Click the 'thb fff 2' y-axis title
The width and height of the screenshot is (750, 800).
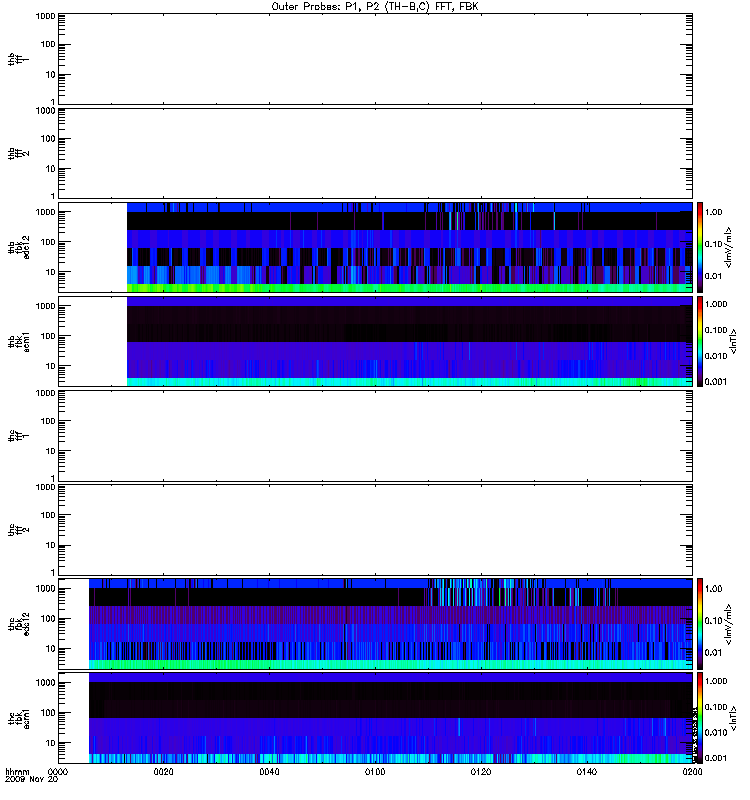pos(18,153)
